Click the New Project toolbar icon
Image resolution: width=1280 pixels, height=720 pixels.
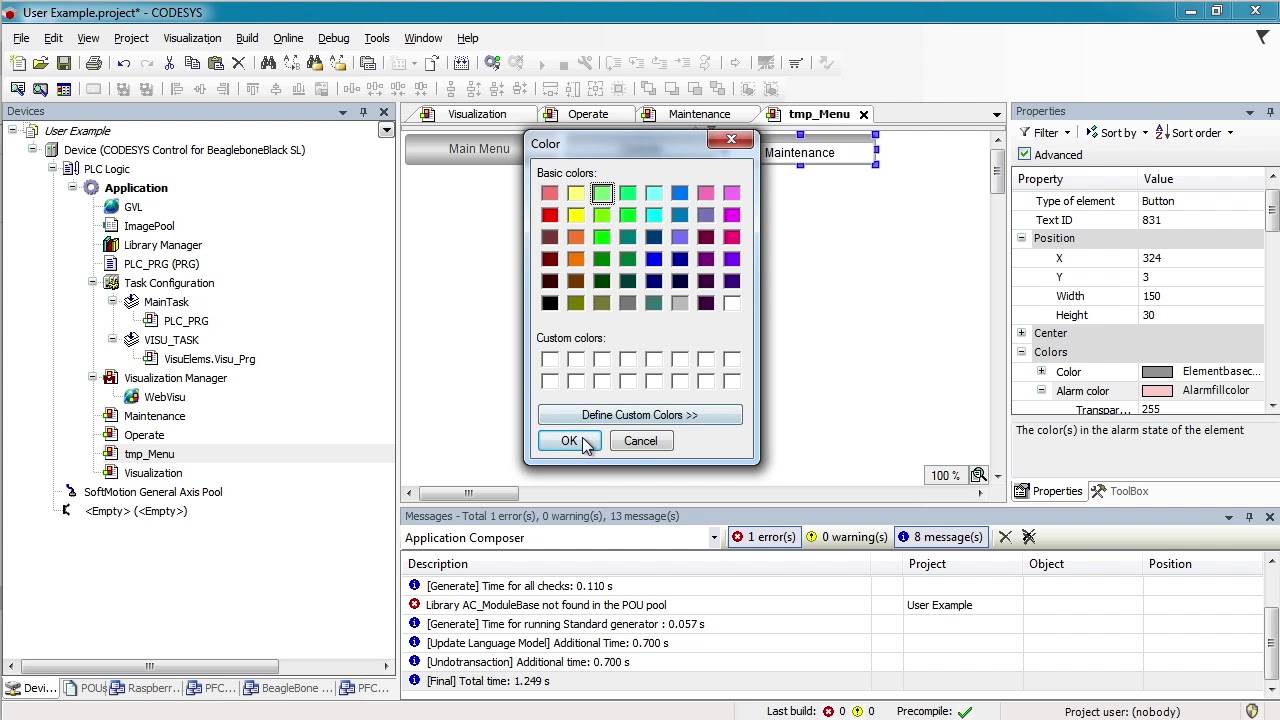18,63
